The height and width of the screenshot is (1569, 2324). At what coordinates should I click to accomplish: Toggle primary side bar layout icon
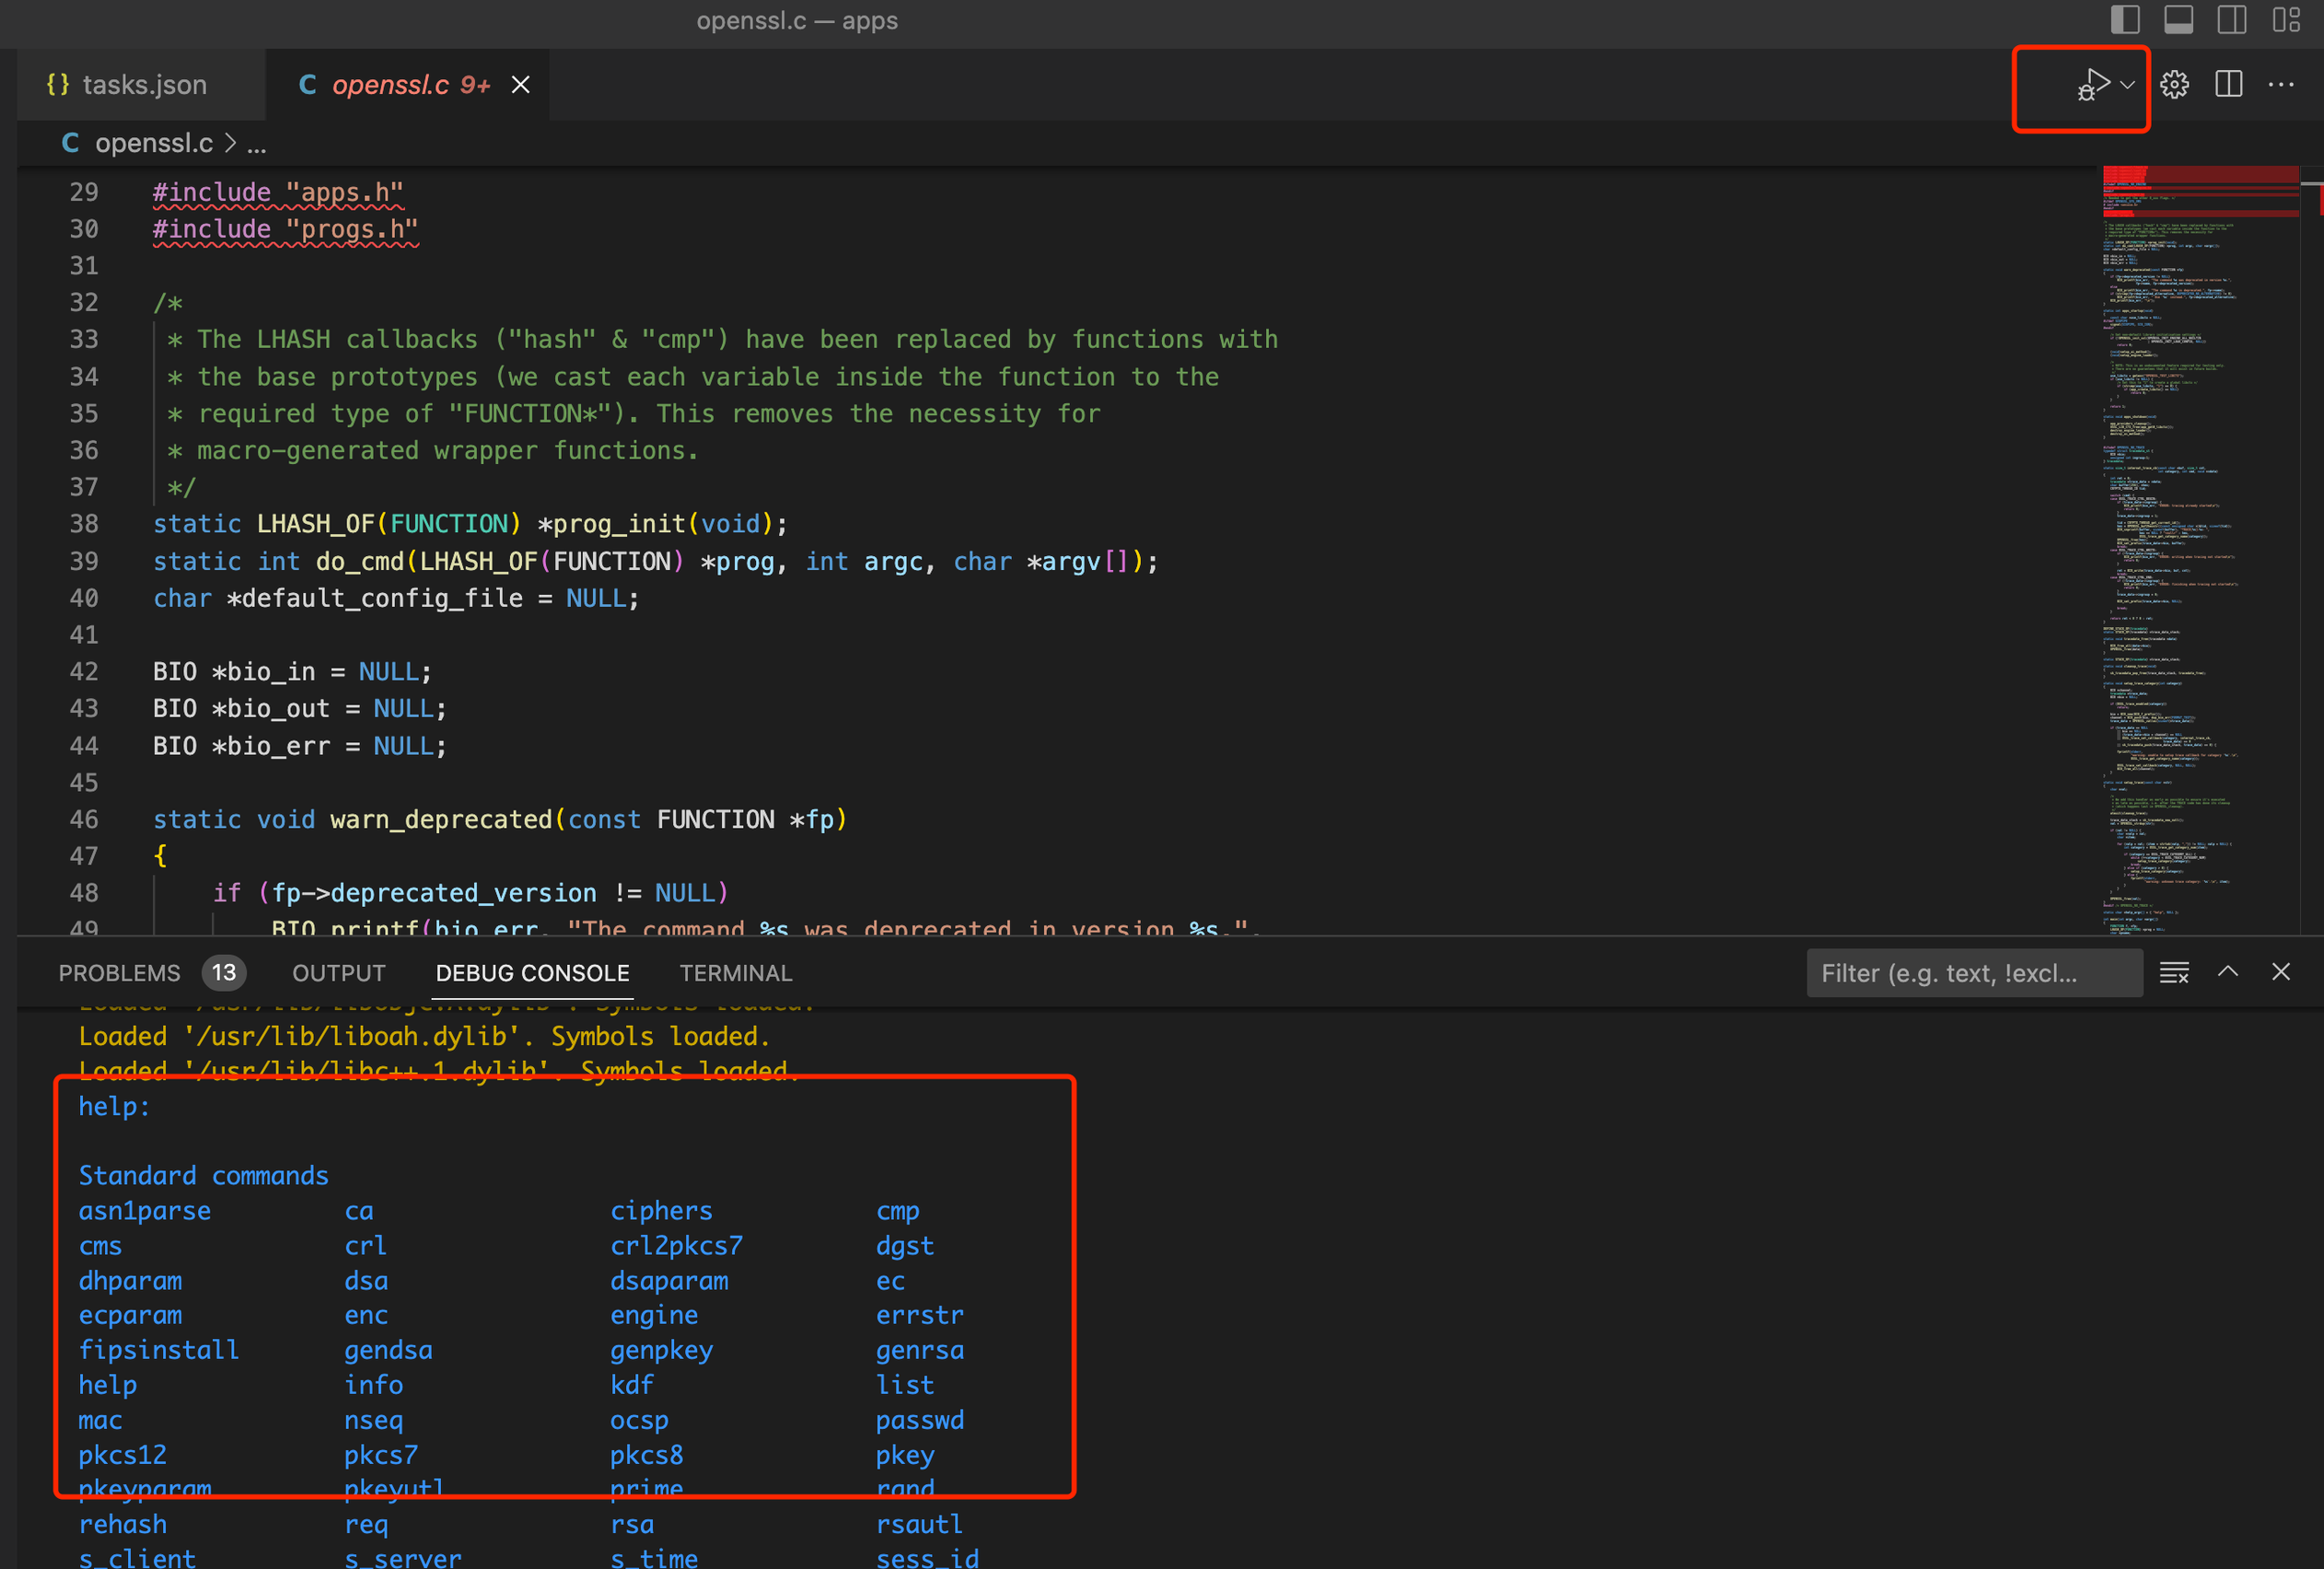coord(2125,20)
